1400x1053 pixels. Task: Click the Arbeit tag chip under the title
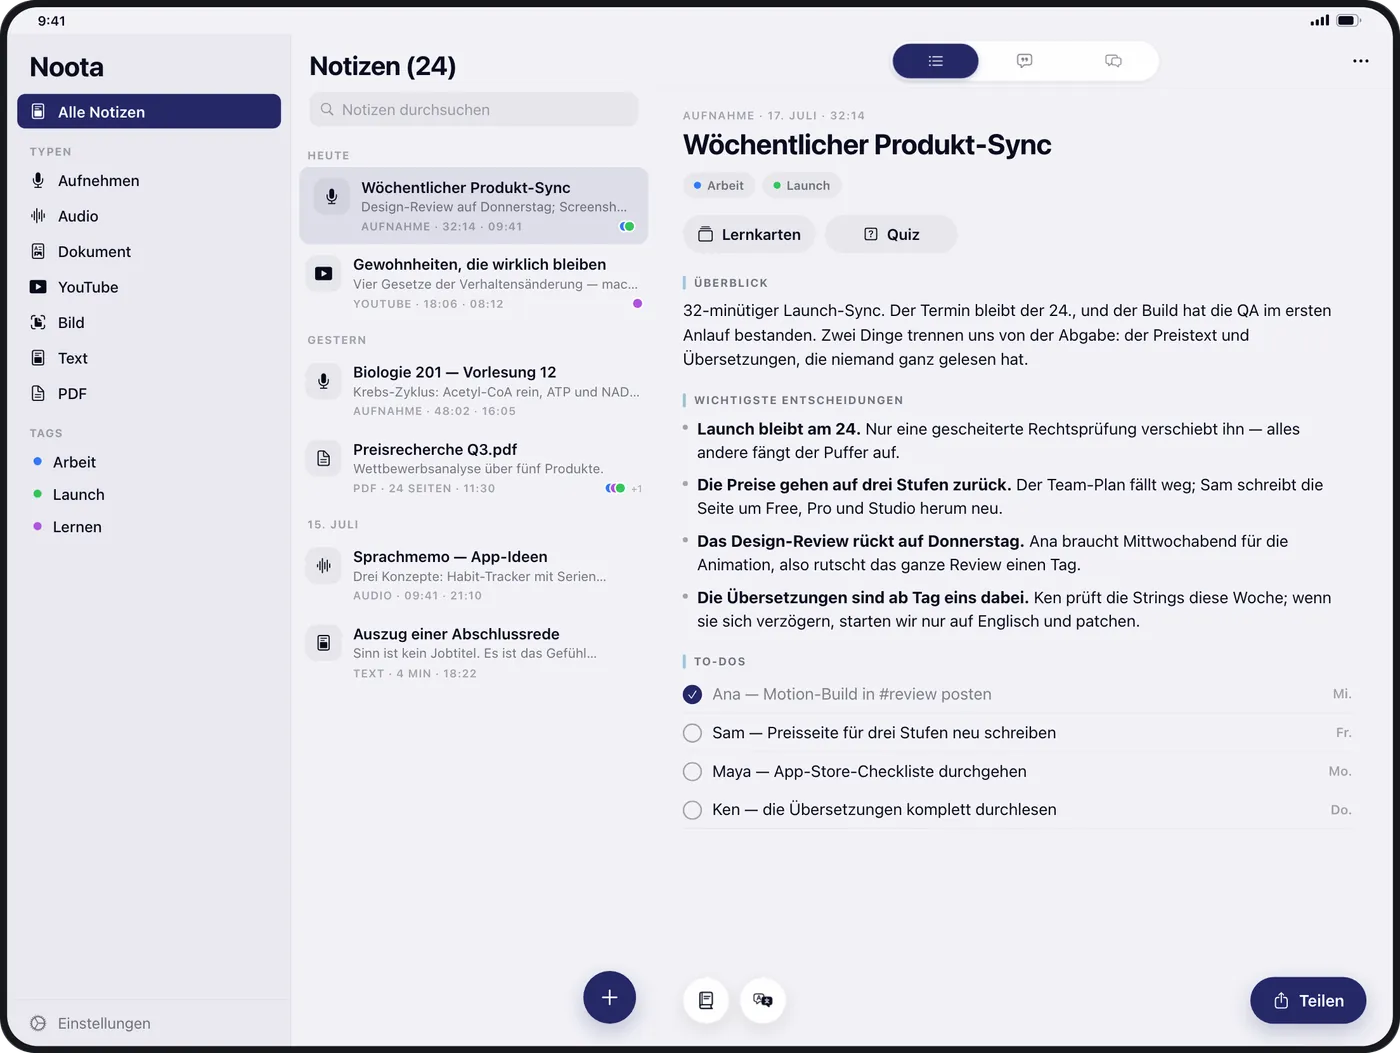tap(719, 185)
